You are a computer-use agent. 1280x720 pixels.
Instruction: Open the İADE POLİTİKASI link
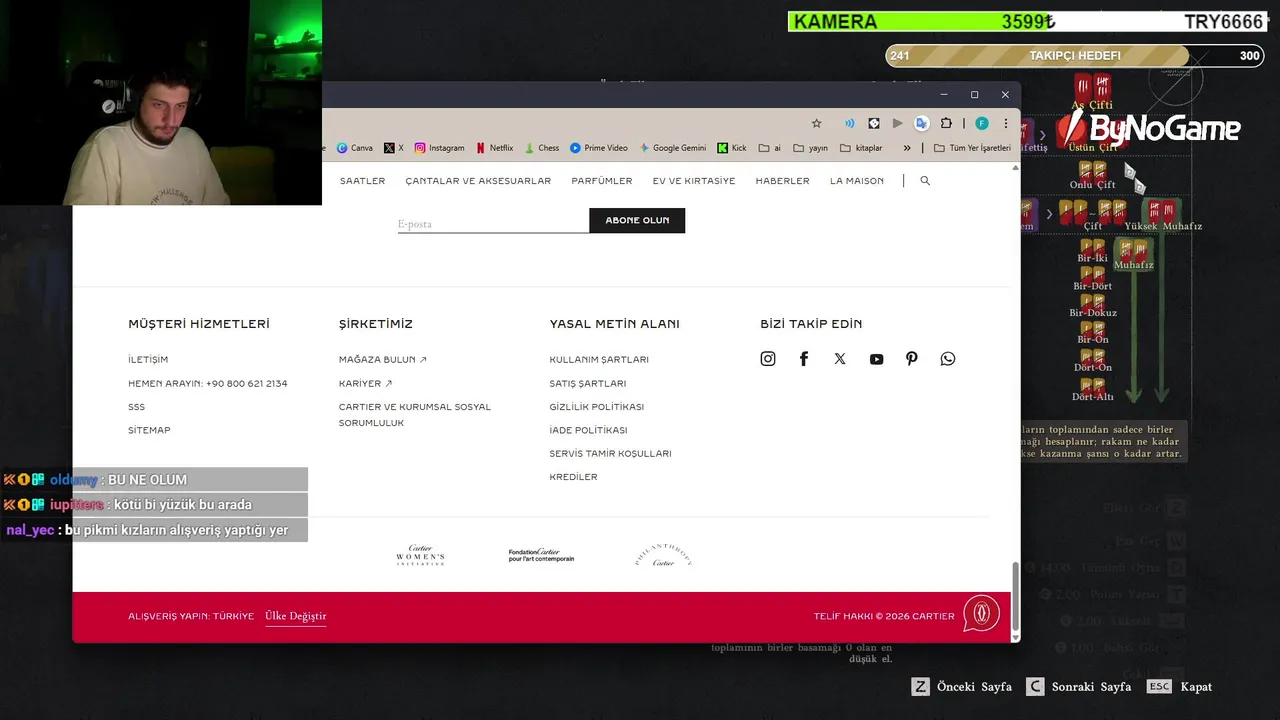point(588,430)
